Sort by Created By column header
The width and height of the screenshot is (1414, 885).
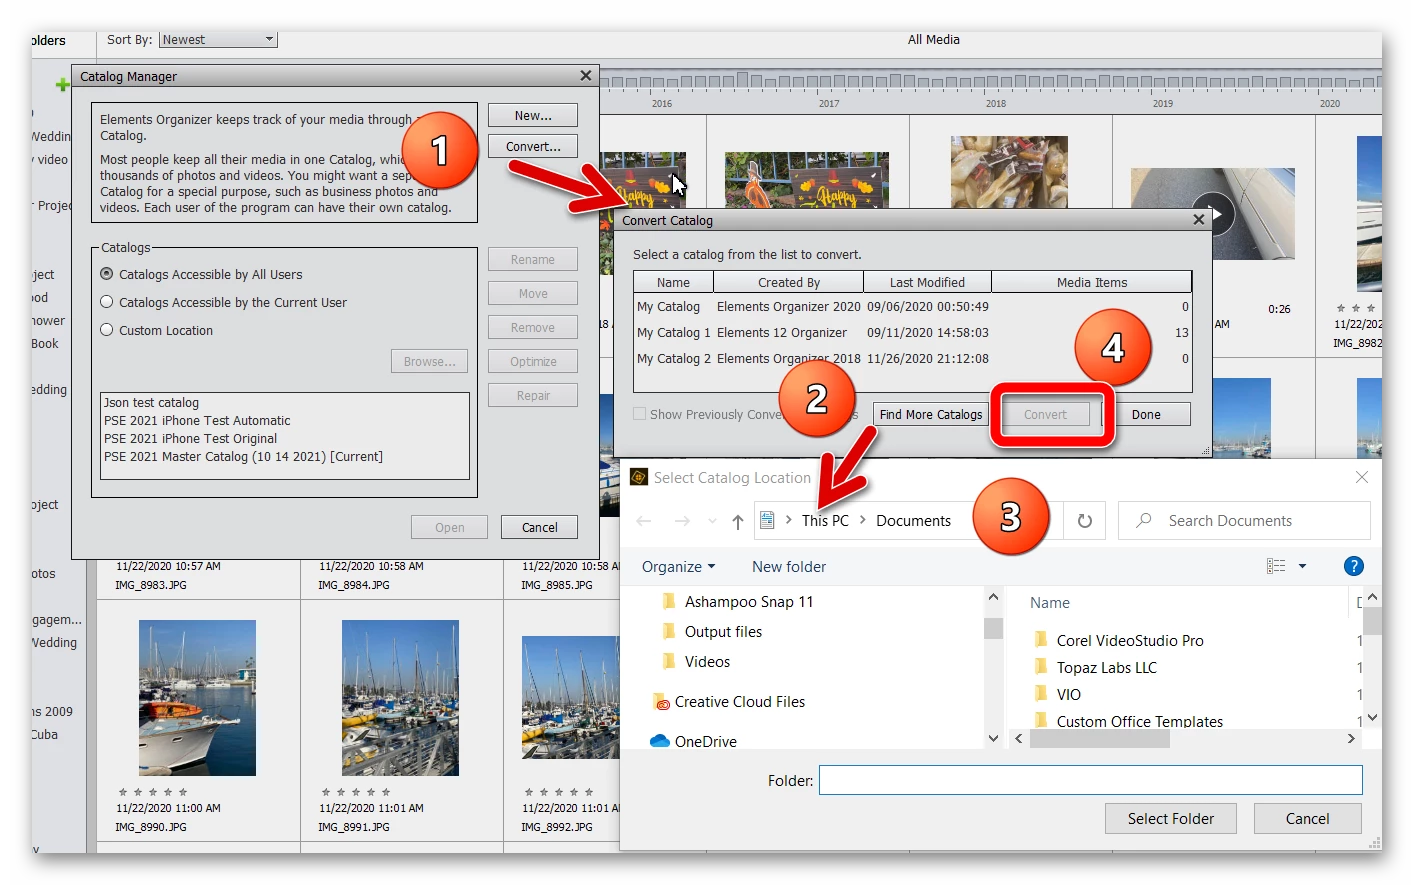[x=789, y=283]
